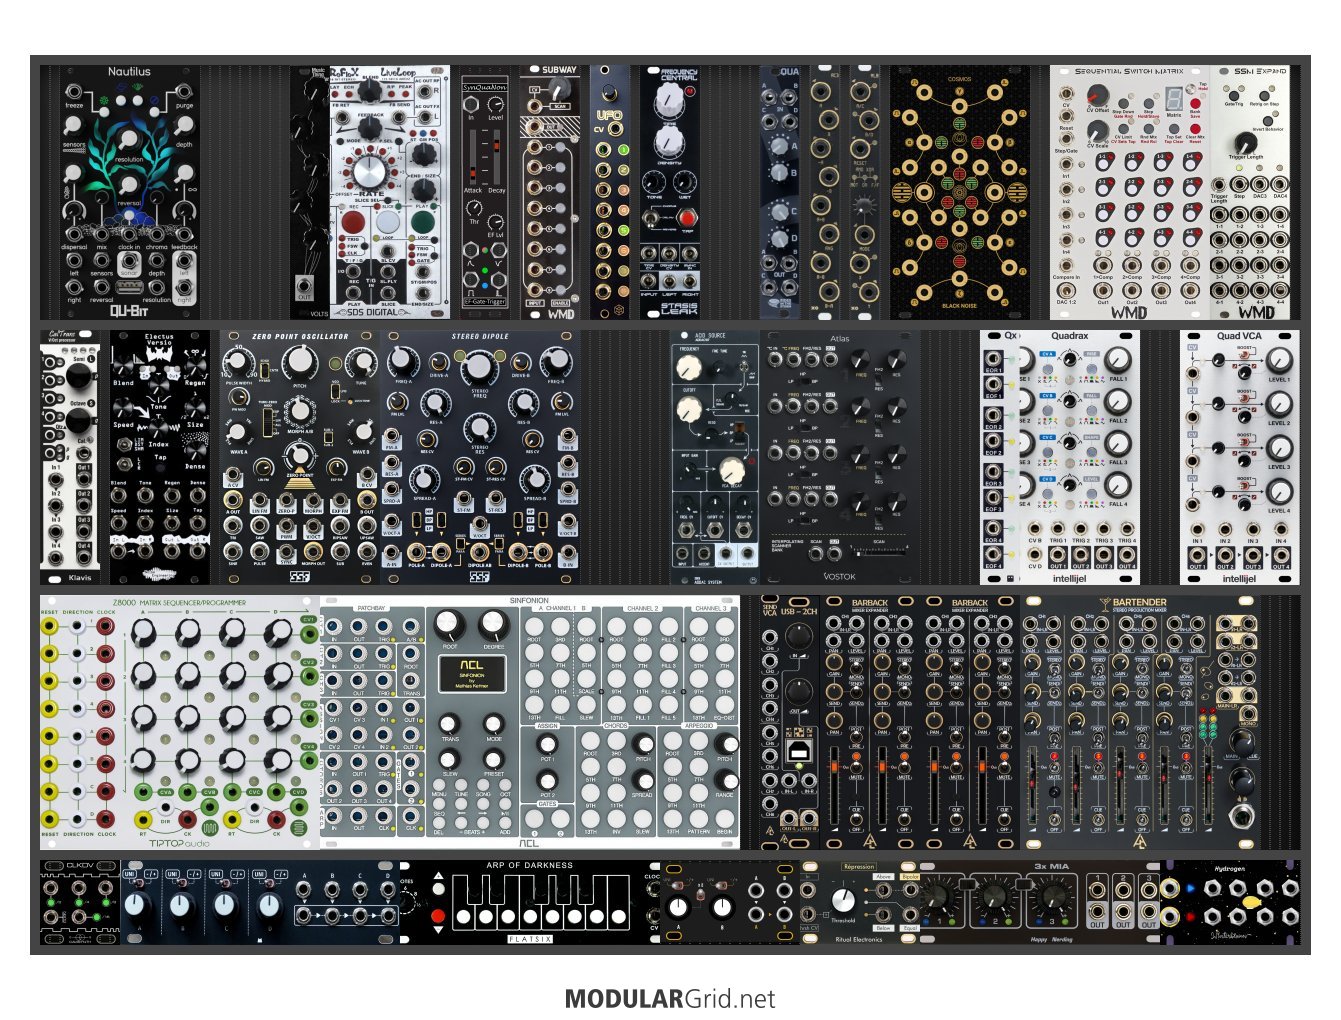Image resolution: width=1341 pixels, height=1020 pixels.
Task: Click the Nautilus clock in jack
Action: (x=129, y=236)
